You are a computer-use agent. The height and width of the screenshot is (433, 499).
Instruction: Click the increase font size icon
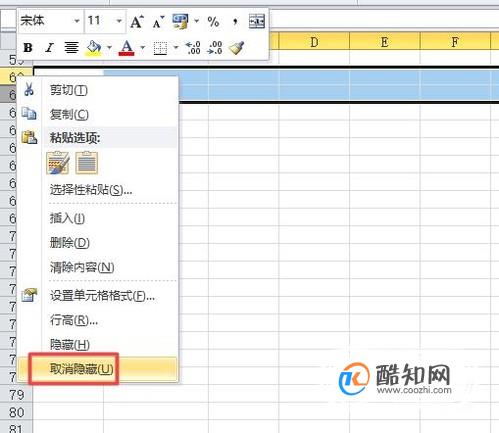coord(137,22)
